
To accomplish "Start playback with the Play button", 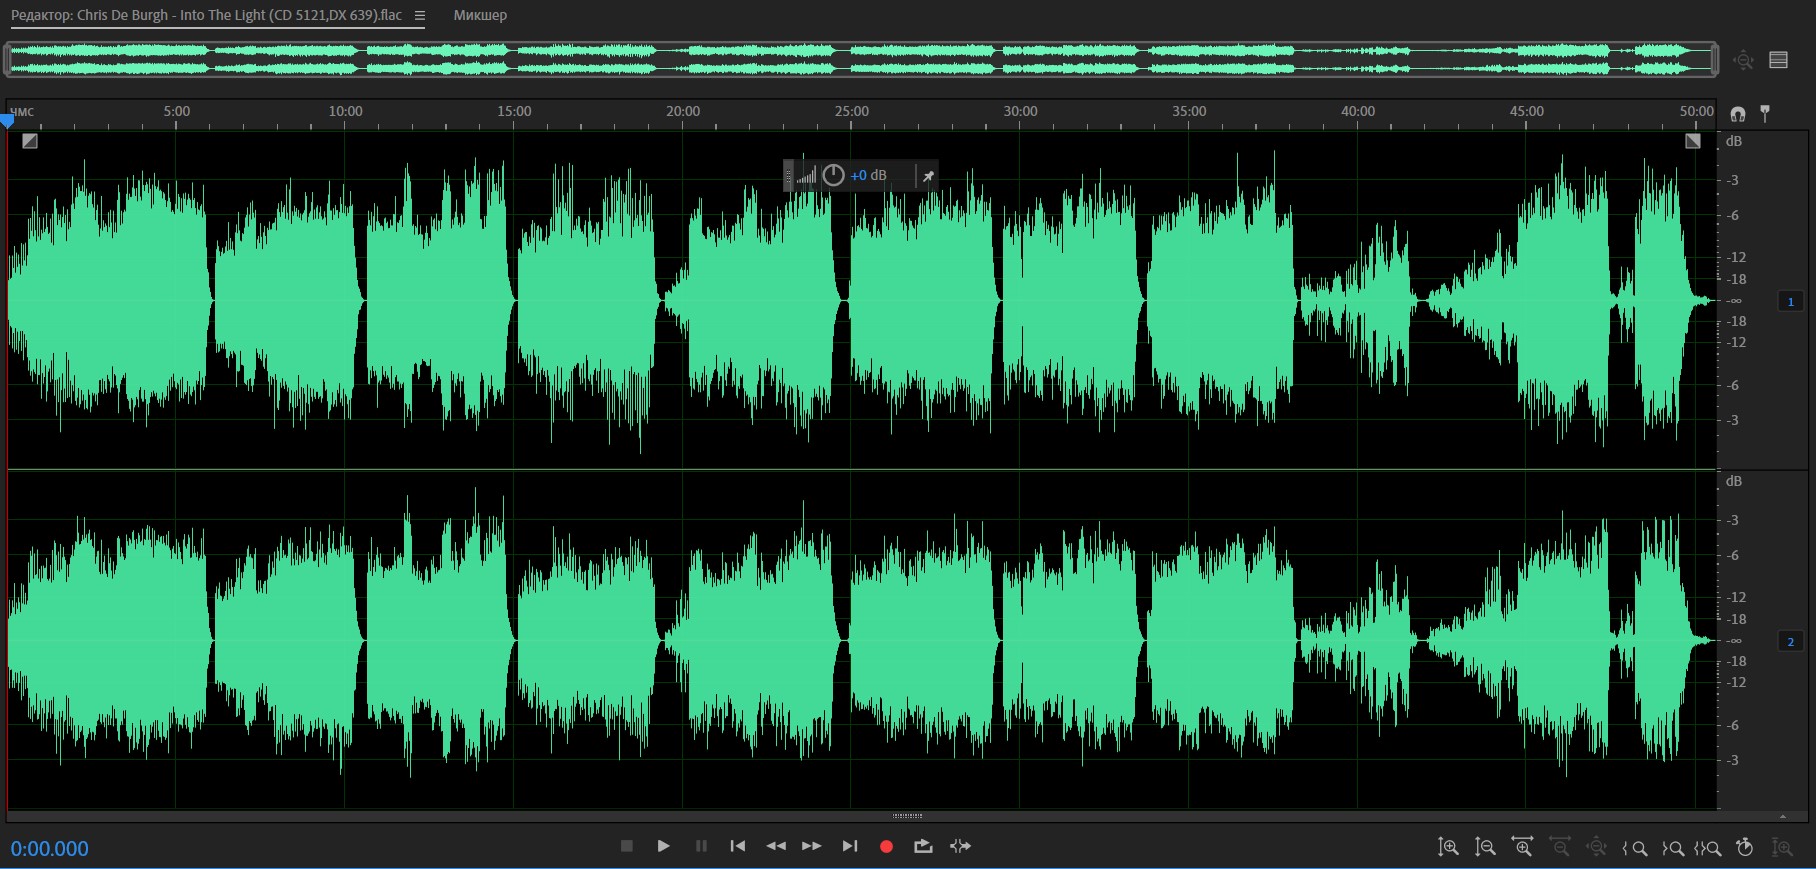I will 663,846.
